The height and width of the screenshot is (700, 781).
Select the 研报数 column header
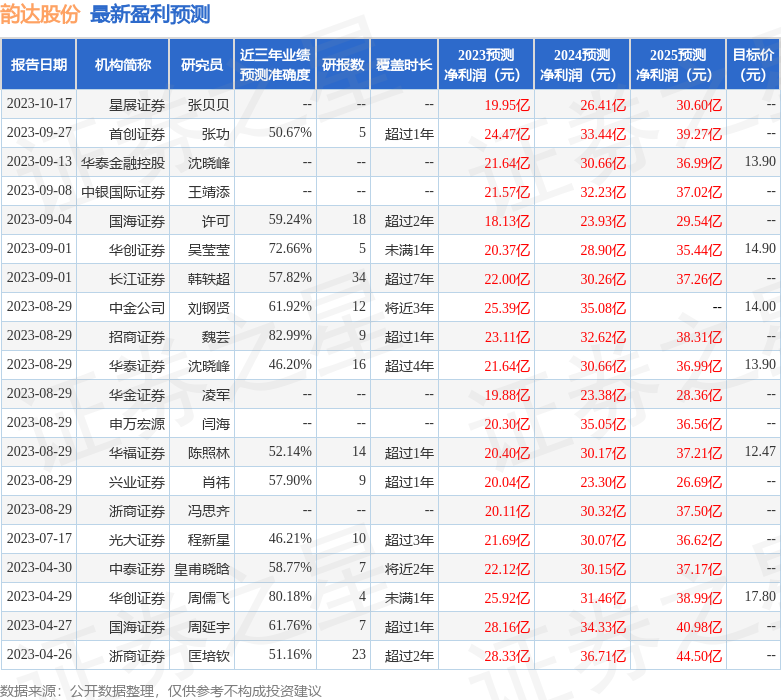coord(343,64)
